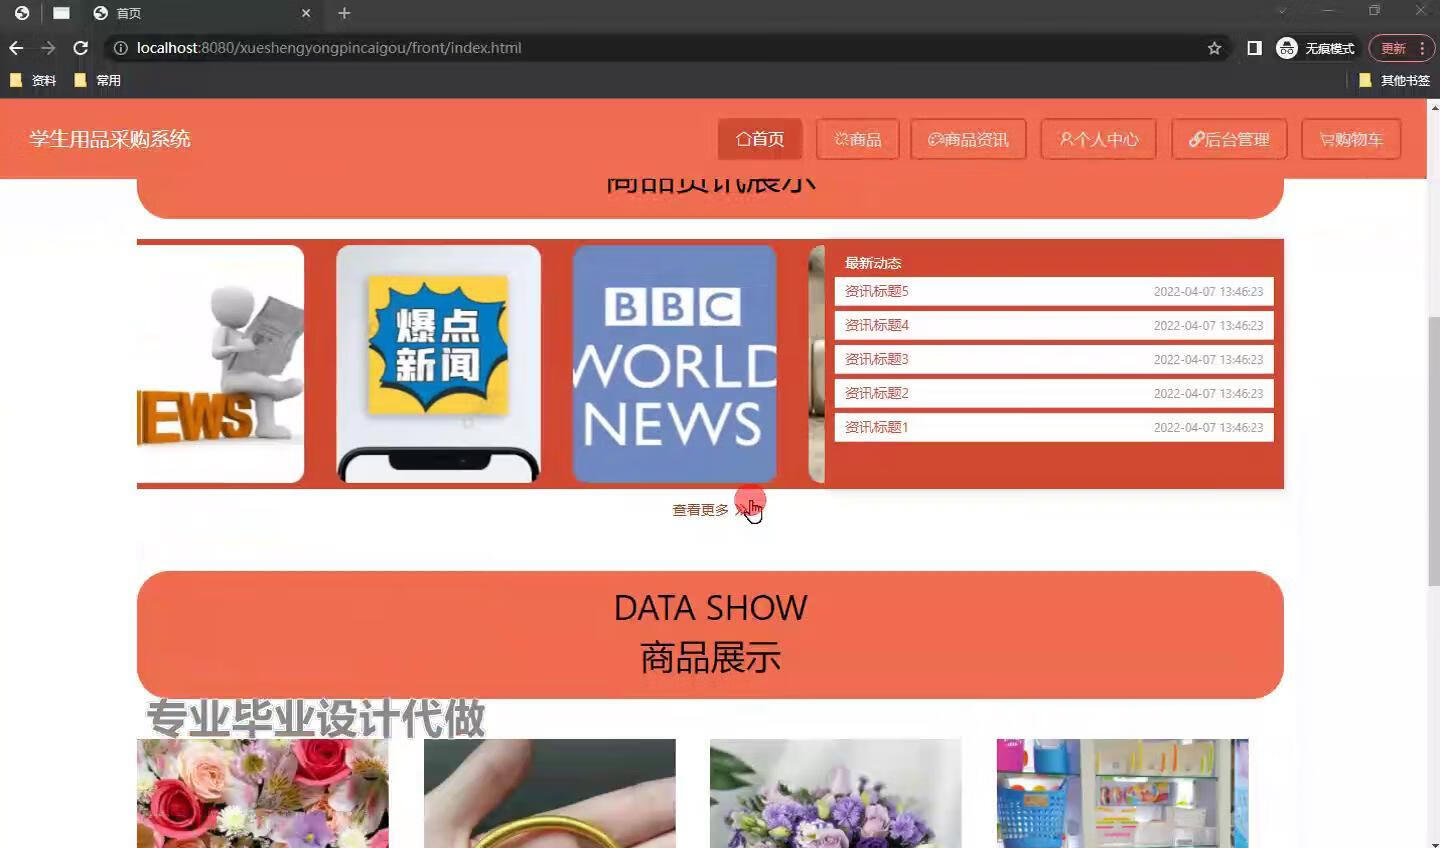Focus the address bar URL field
1440x848 pixels.
click(x=660, y=48)
